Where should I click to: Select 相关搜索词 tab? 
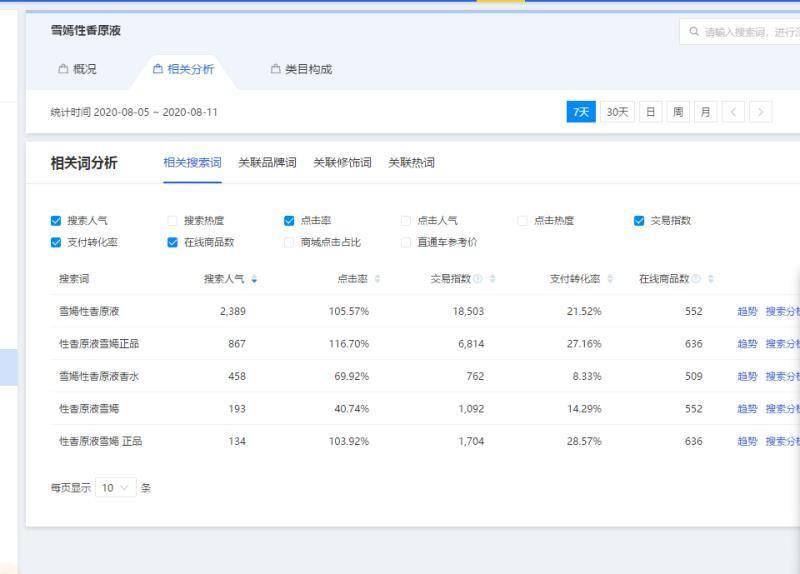click(x=192, y=163)
